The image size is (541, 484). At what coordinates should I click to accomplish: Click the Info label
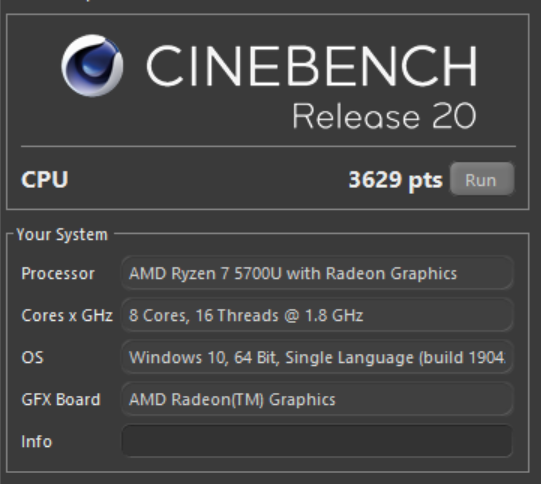(x=37, y=442)
